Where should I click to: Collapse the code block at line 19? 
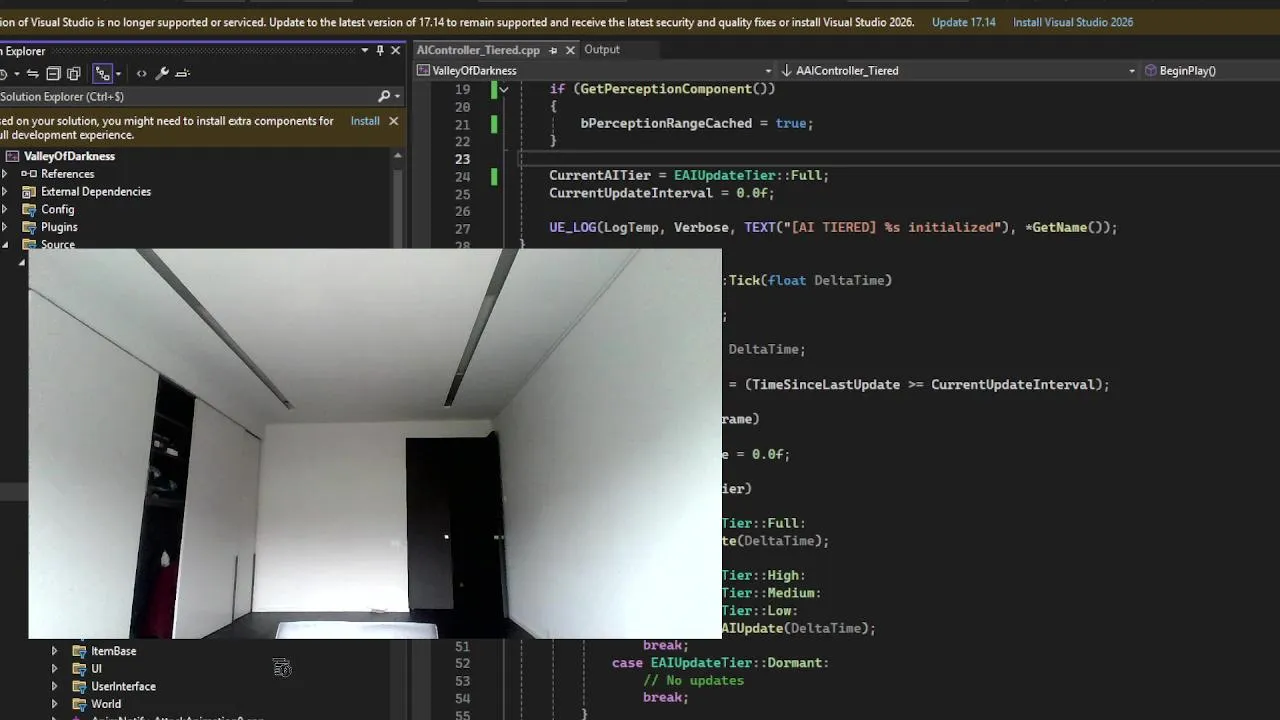[x=504, y=89]
